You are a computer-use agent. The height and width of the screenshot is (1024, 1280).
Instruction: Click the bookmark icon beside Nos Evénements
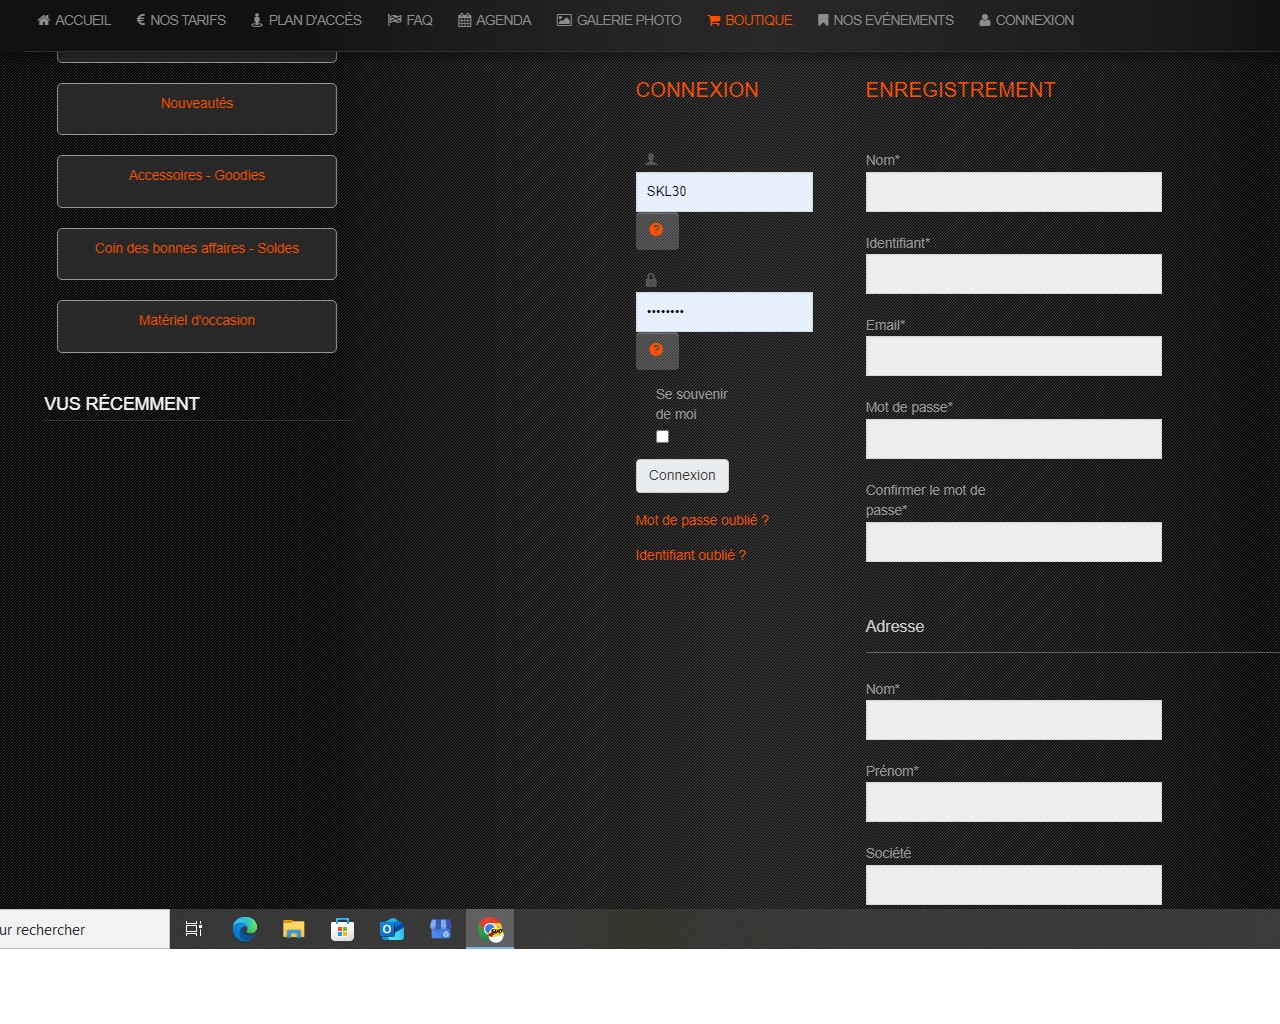[x=823, y=20]
